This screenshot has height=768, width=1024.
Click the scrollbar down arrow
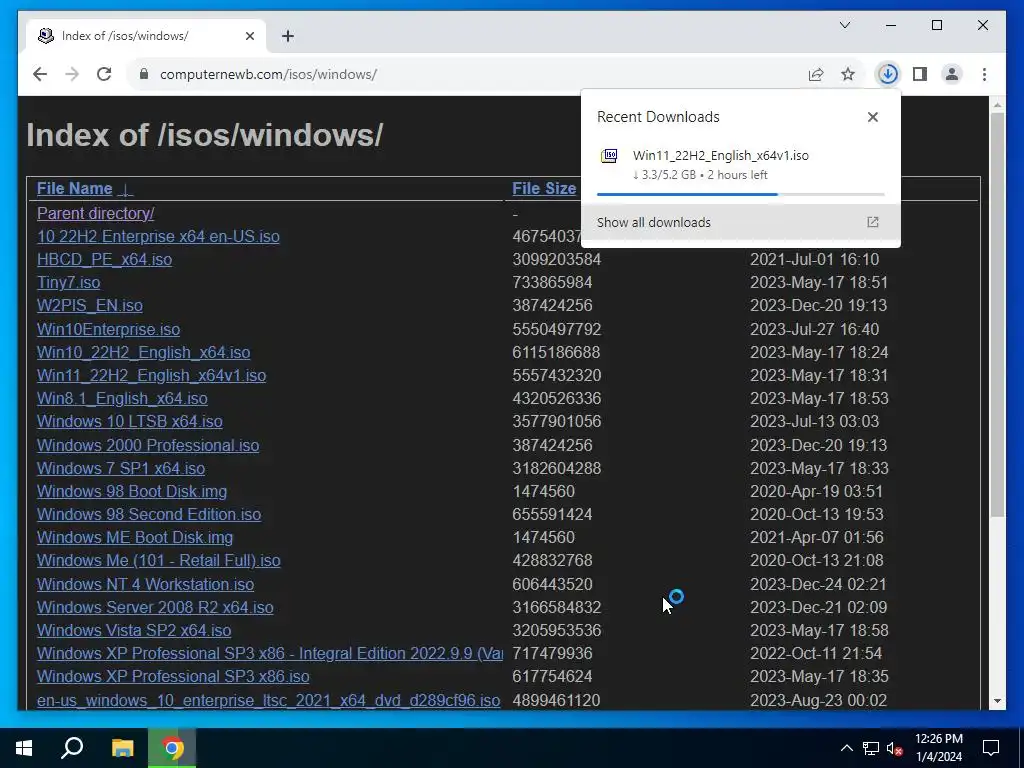click(x=997, y=701)
